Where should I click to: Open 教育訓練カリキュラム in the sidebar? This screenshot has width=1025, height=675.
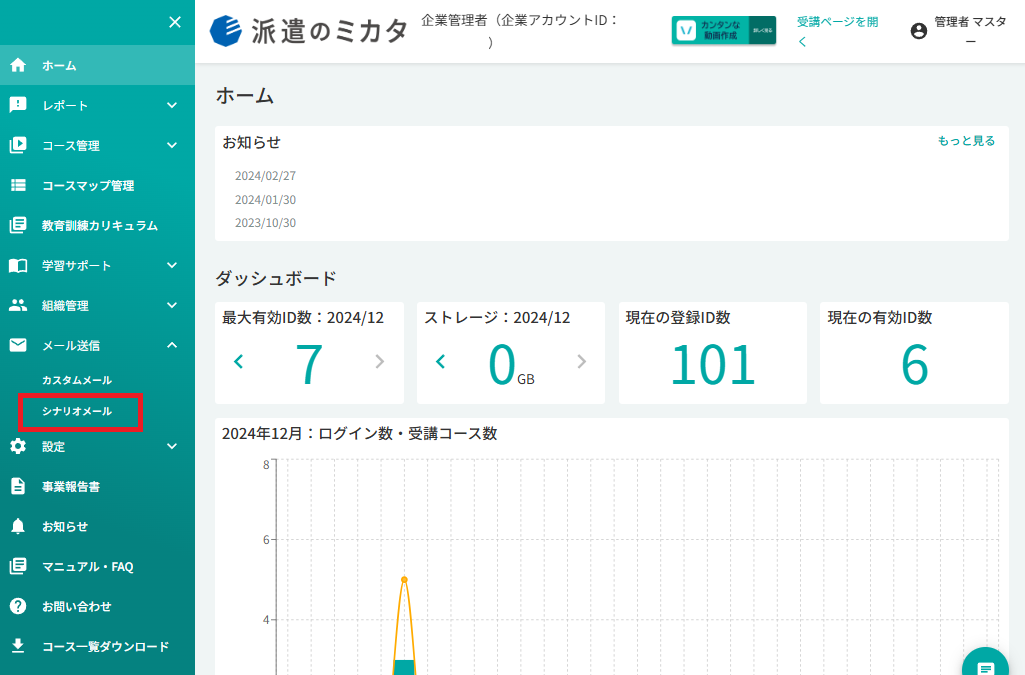pos(97,225)
